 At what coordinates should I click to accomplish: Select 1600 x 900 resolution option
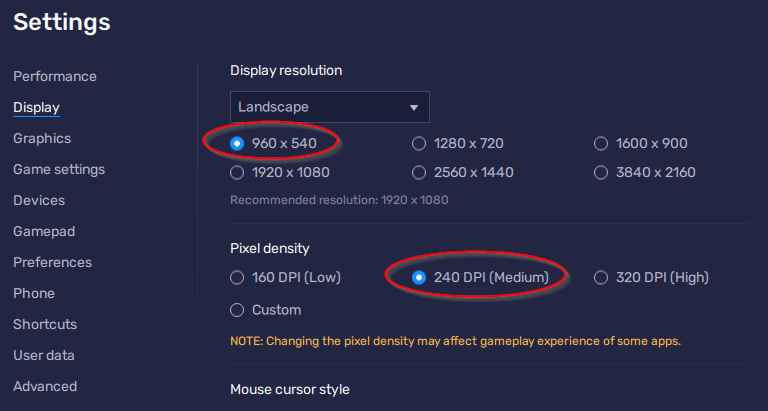tap(601, 143)
